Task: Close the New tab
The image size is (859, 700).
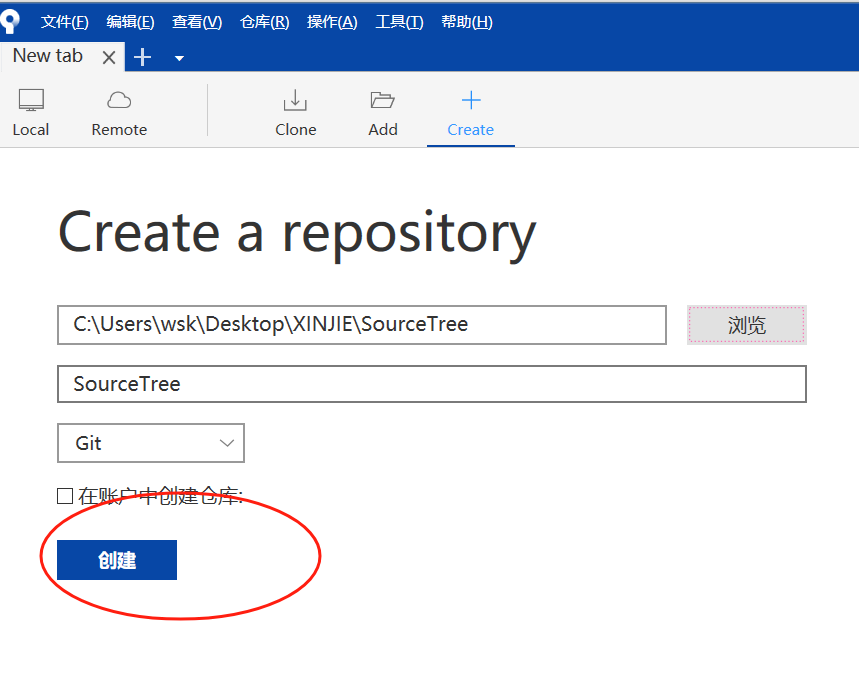Action: pos(109,57)
